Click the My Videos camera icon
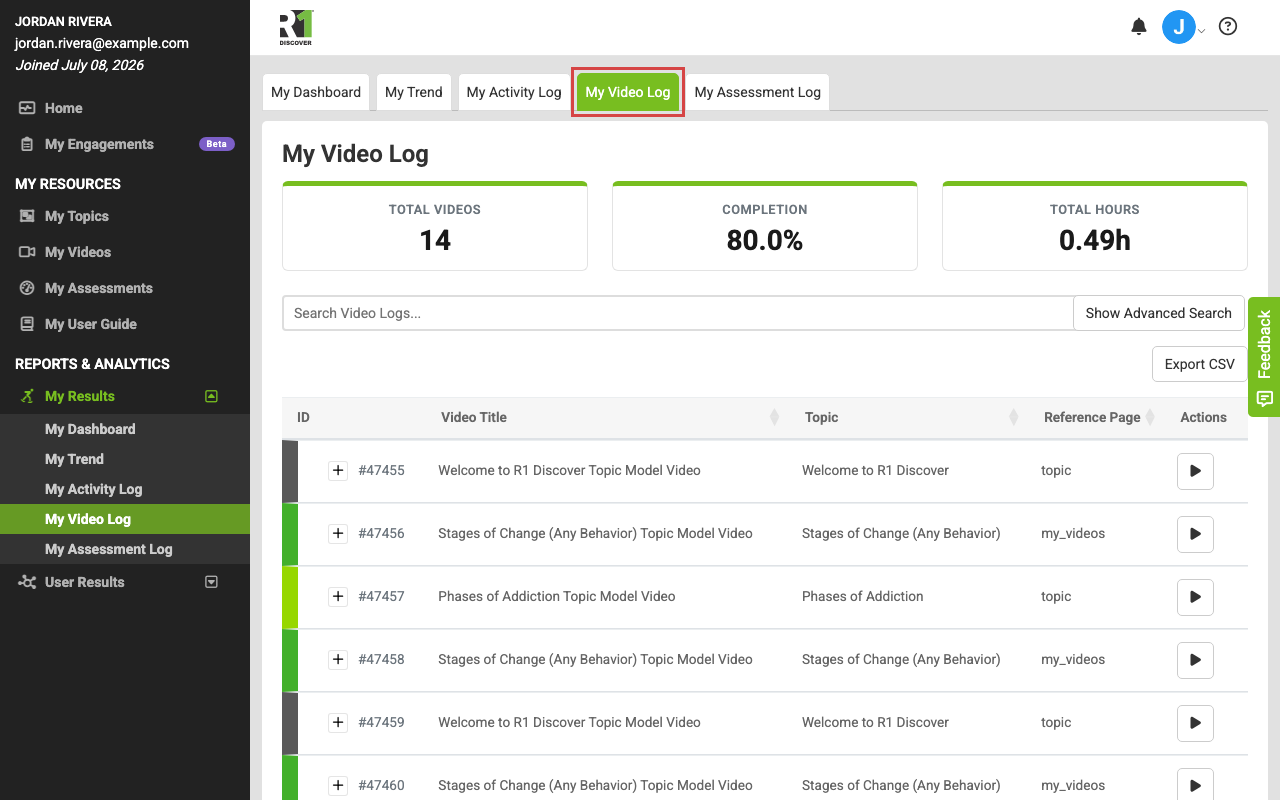Viewport: 1280px width, 800px height. coord(27,252)
